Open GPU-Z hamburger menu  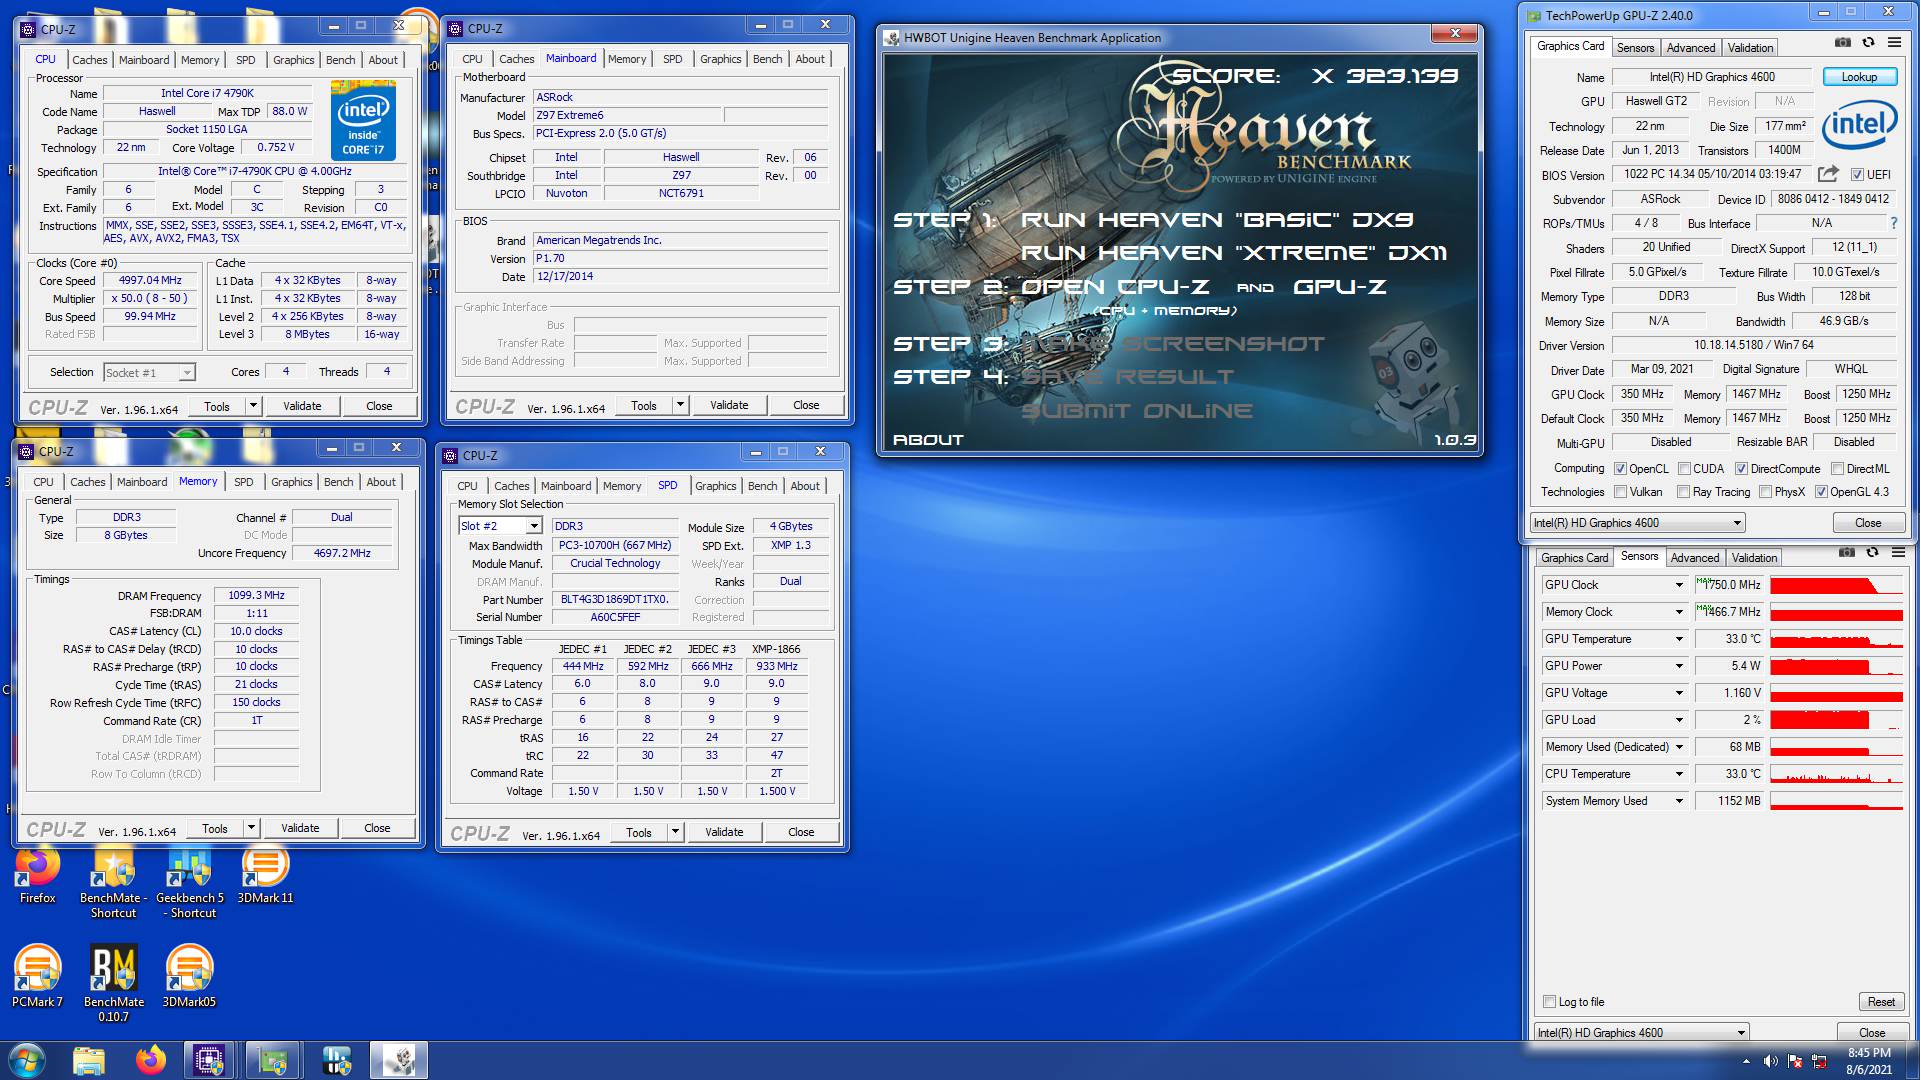(x=1894, y=43)
